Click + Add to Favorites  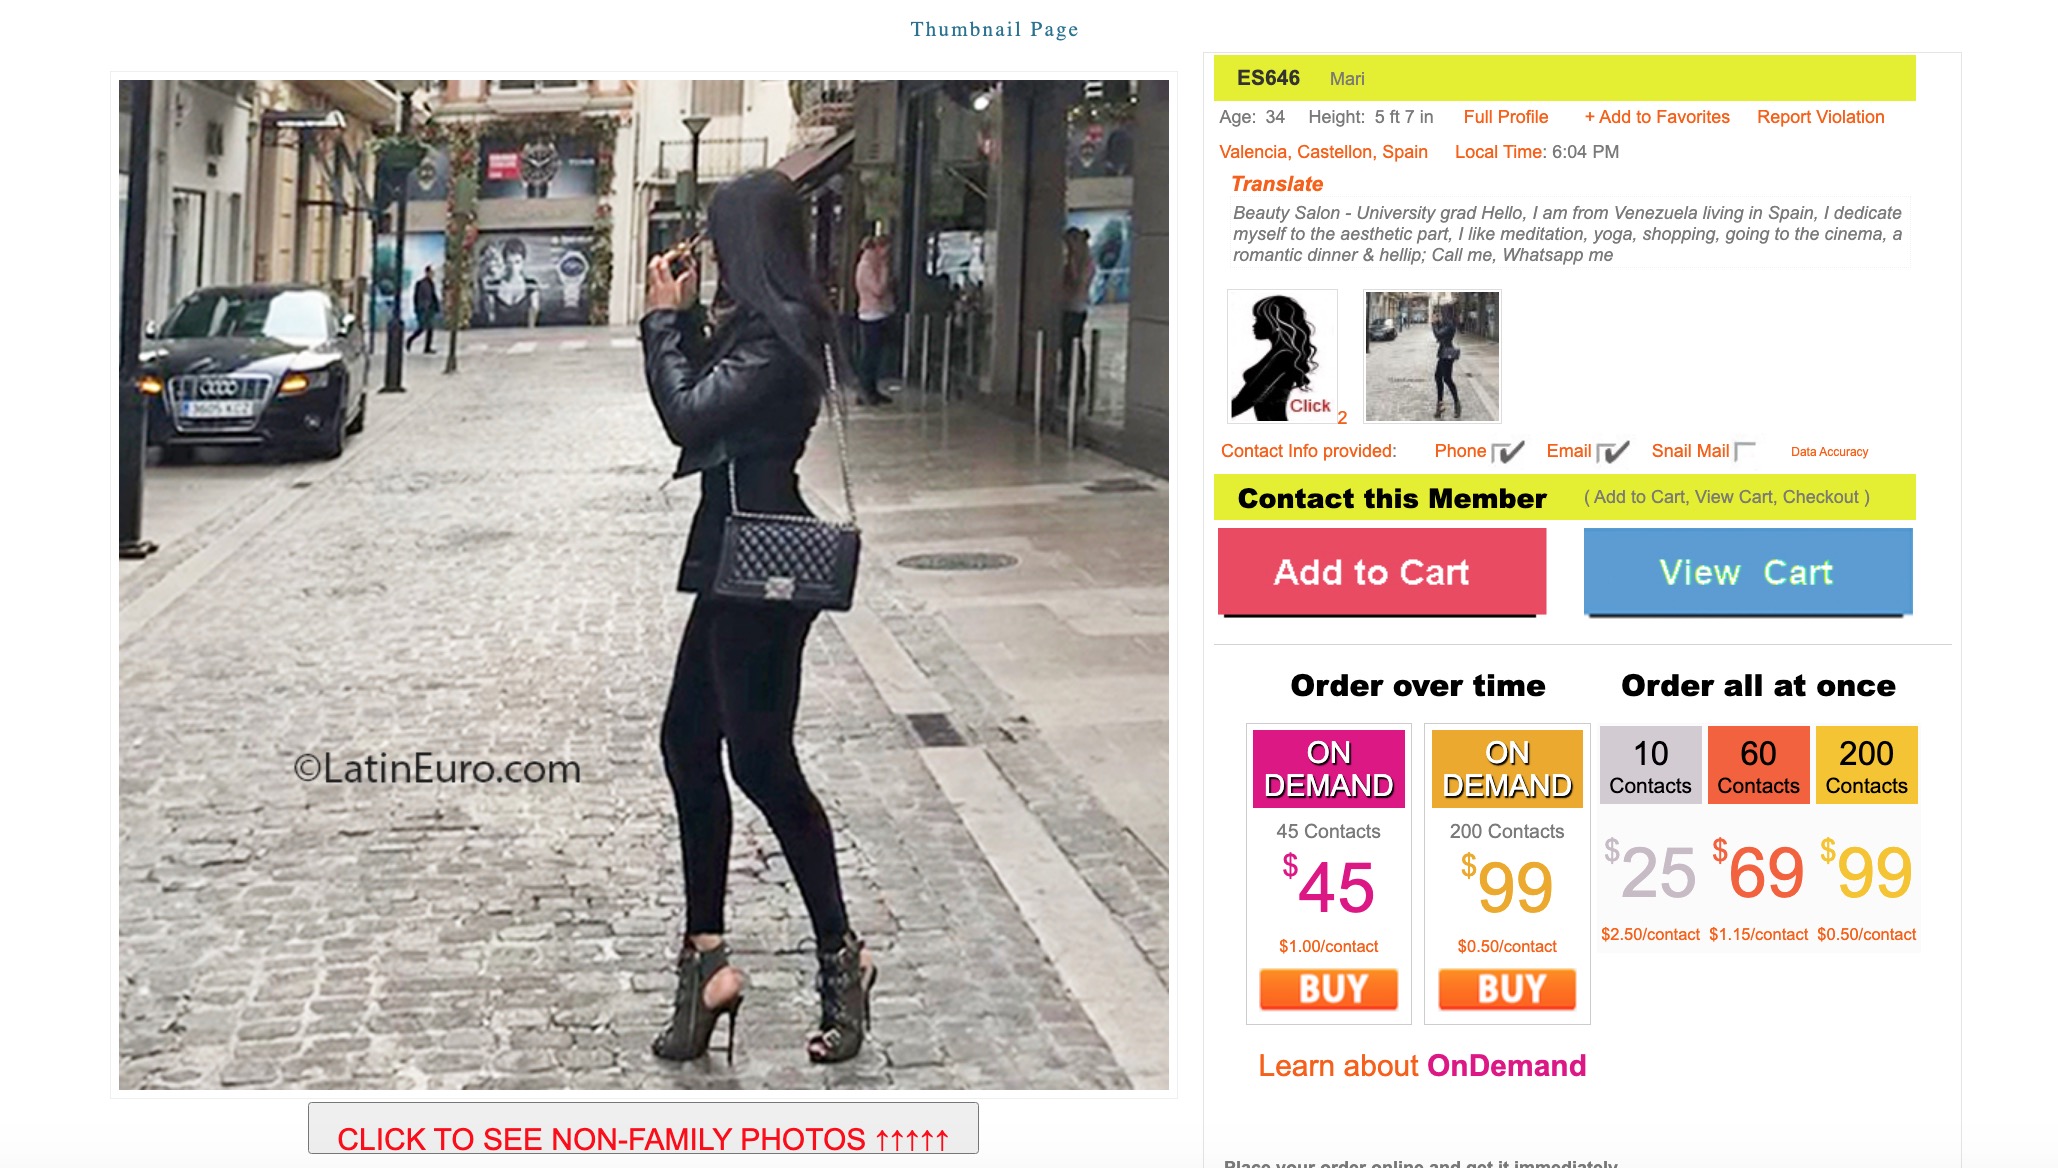[1657, 117]
